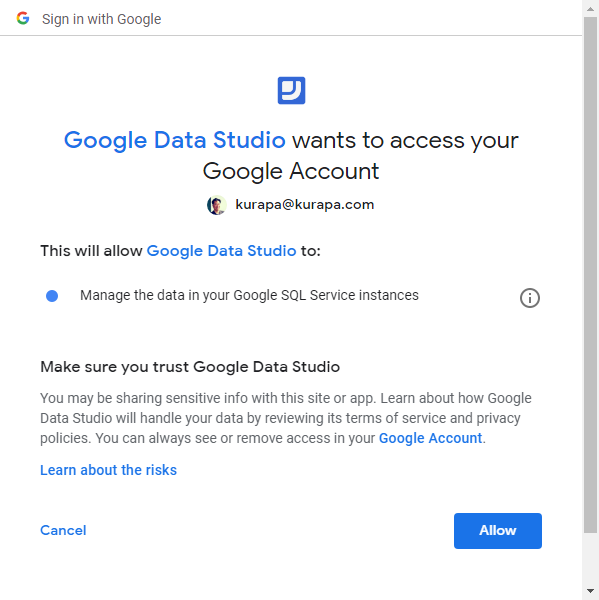Image resolution: width=599 pixels, height=600 pixels.
Task: Click the Google G logo
Action: tap(23, 18)
